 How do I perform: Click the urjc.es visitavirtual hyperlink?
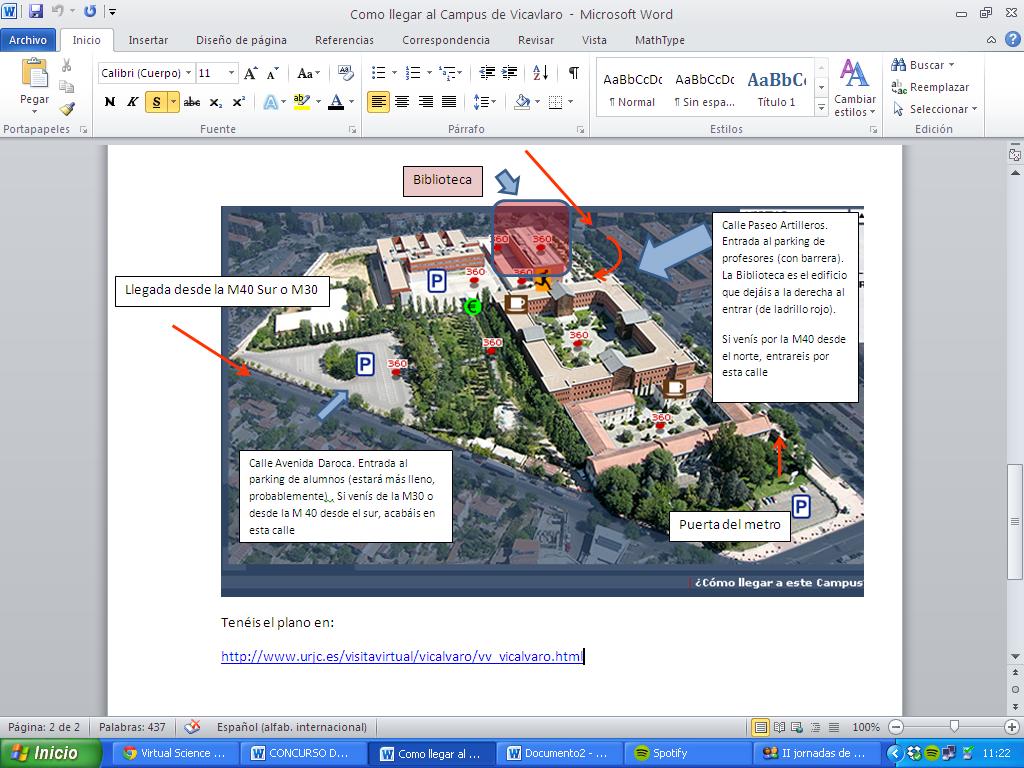click(x=401, y=657)
